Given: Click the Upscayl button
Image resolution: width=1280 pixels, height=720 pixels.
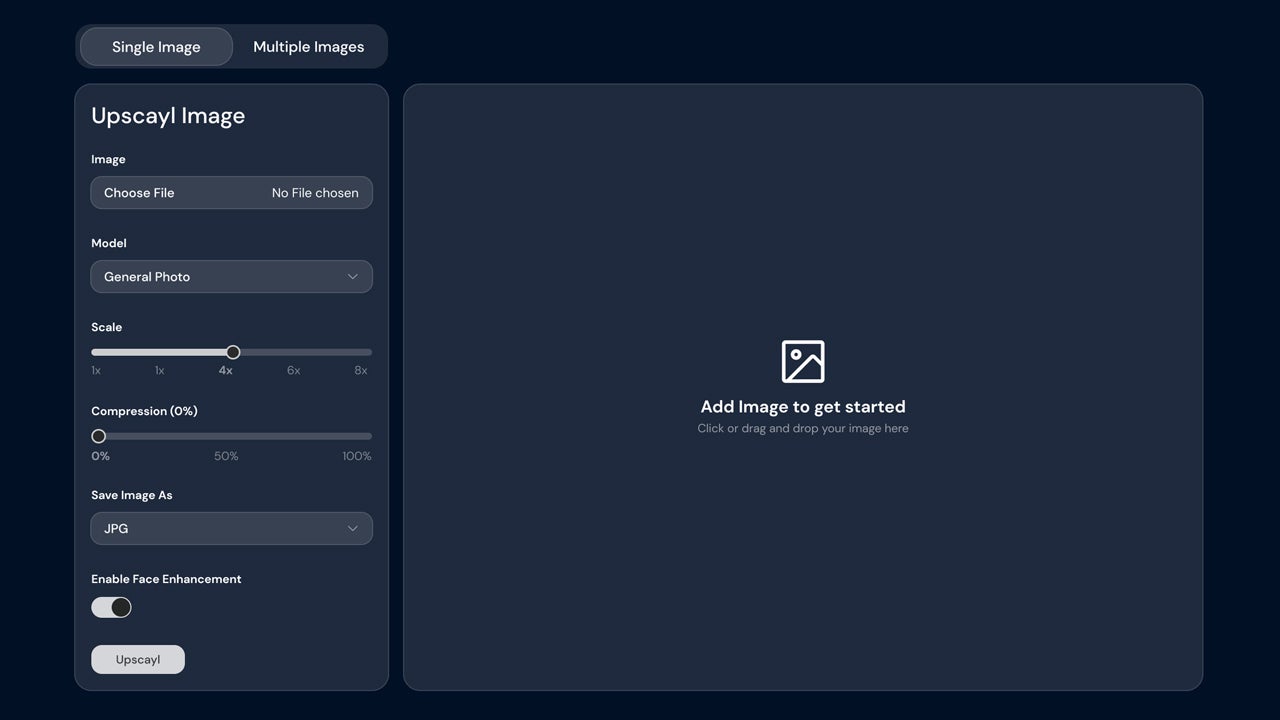Looking at the screenshot, I should (x=138, y=660).
